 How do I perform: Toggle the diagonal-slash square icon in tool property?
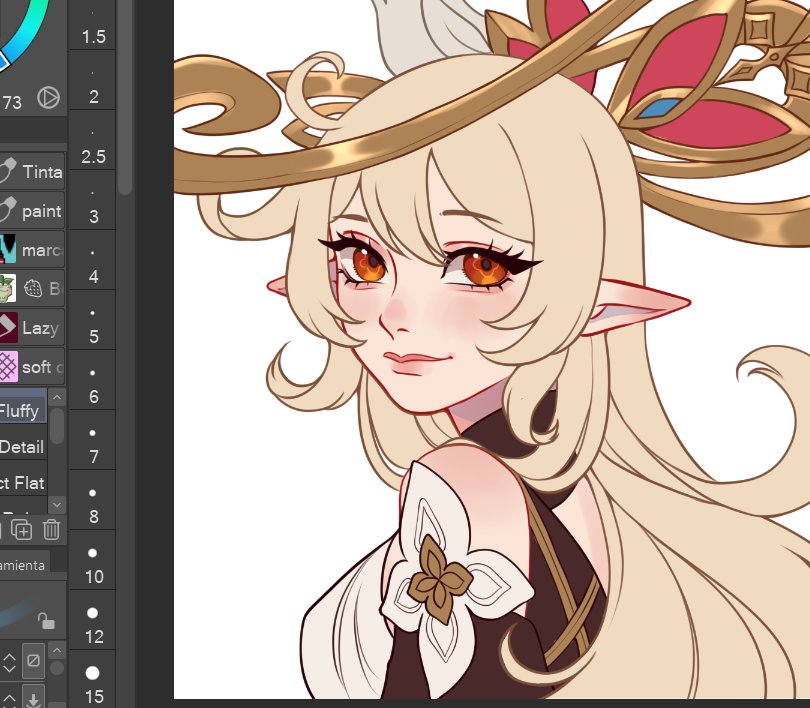pos(33,660)
